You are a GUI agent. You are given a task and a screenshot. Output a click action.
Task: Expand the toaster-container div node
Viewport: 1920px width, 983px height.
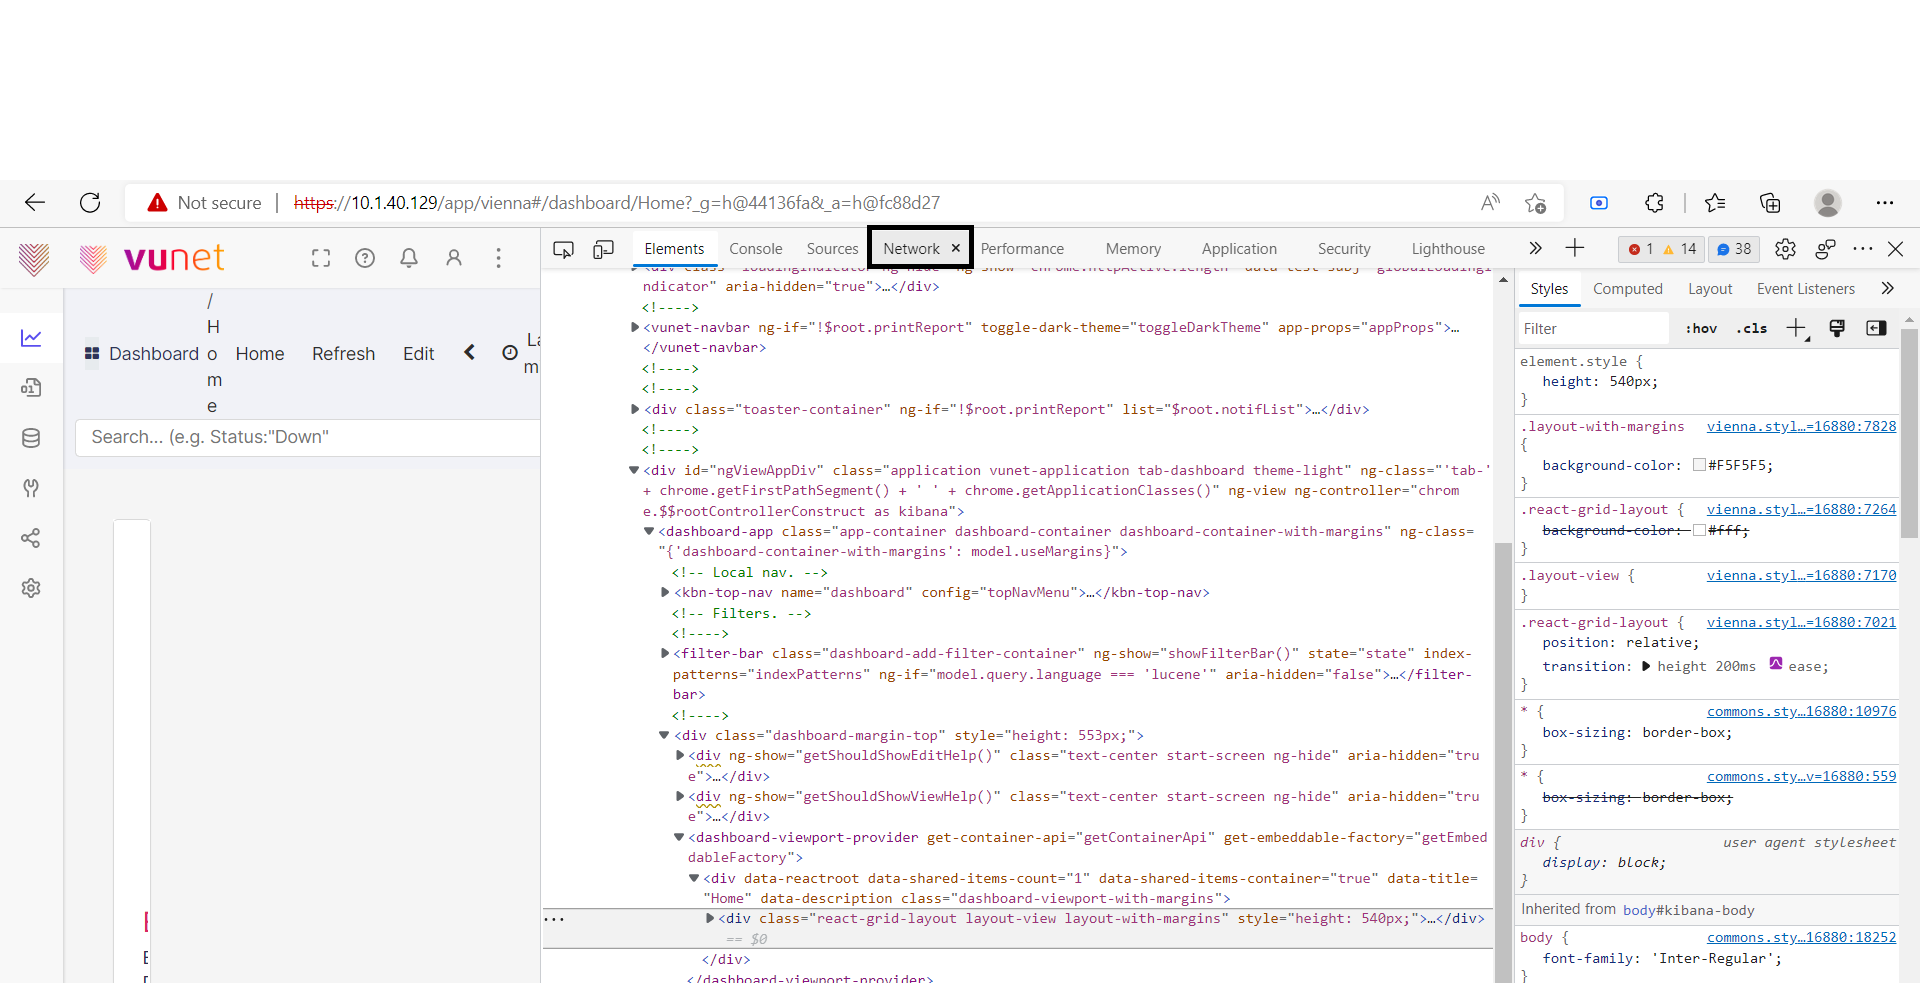point(635,409)
